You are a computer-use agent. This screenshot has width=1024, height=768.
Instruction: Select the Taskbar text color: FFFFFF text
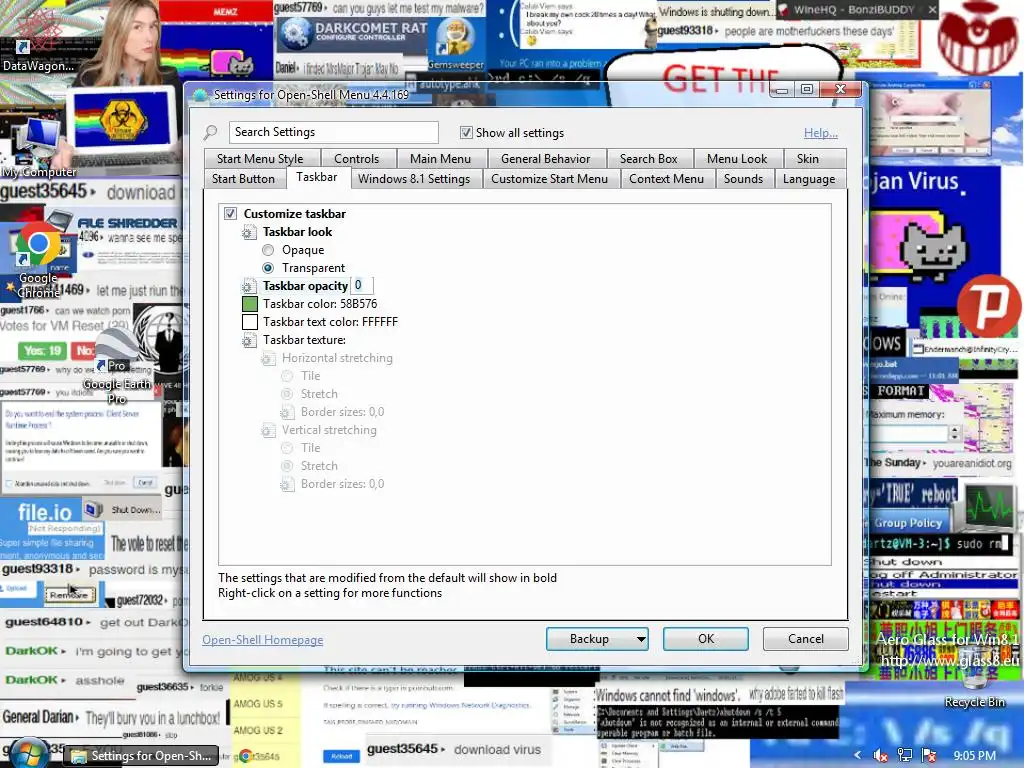tap(330, 322)
